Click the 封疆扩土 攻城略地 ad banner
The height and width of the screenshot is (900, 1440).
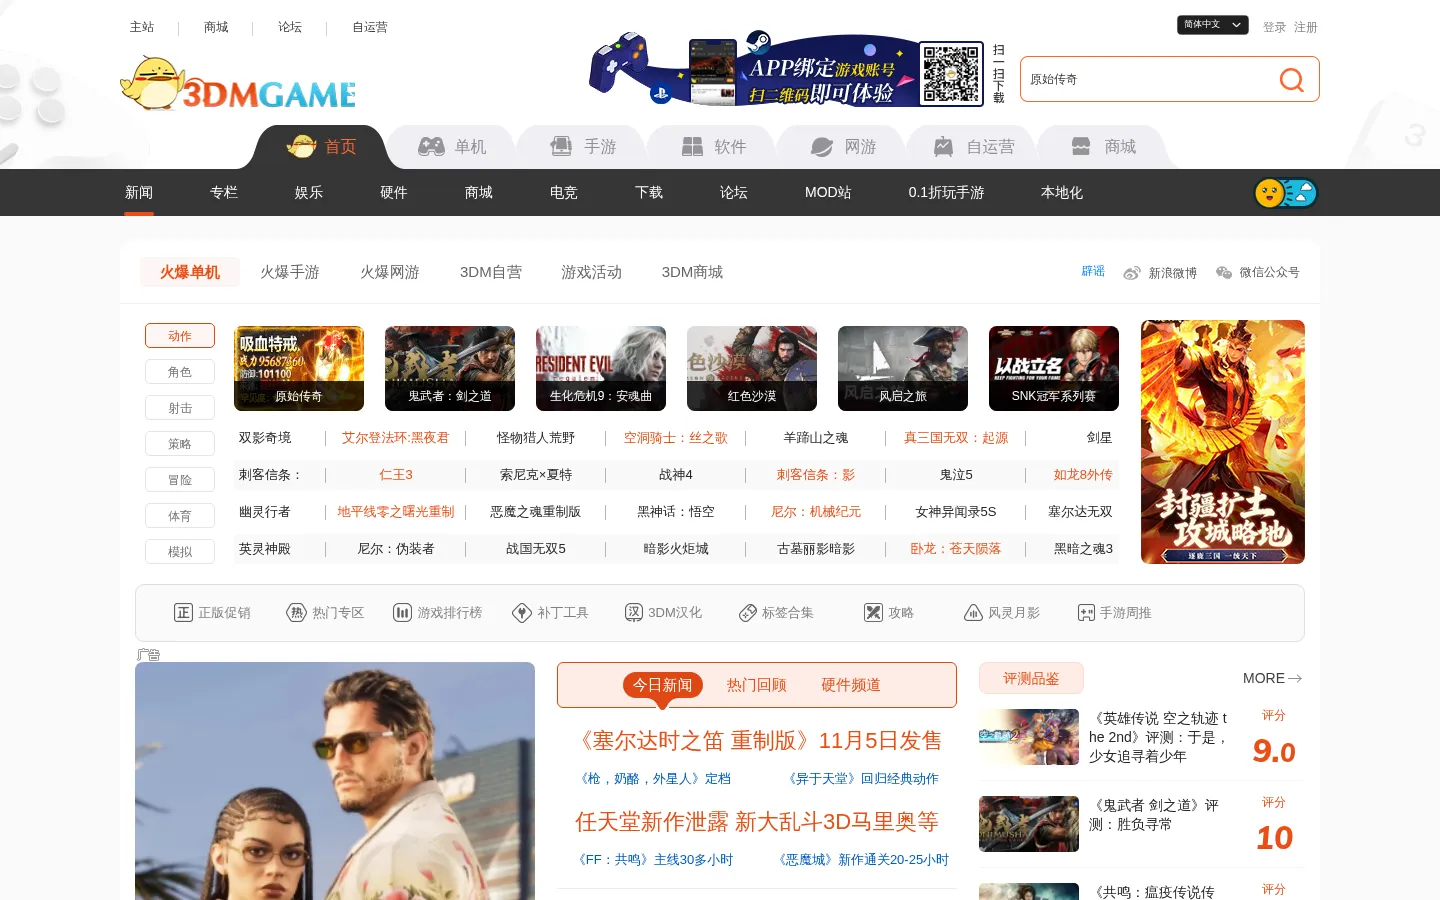(x=1223, y=442)
